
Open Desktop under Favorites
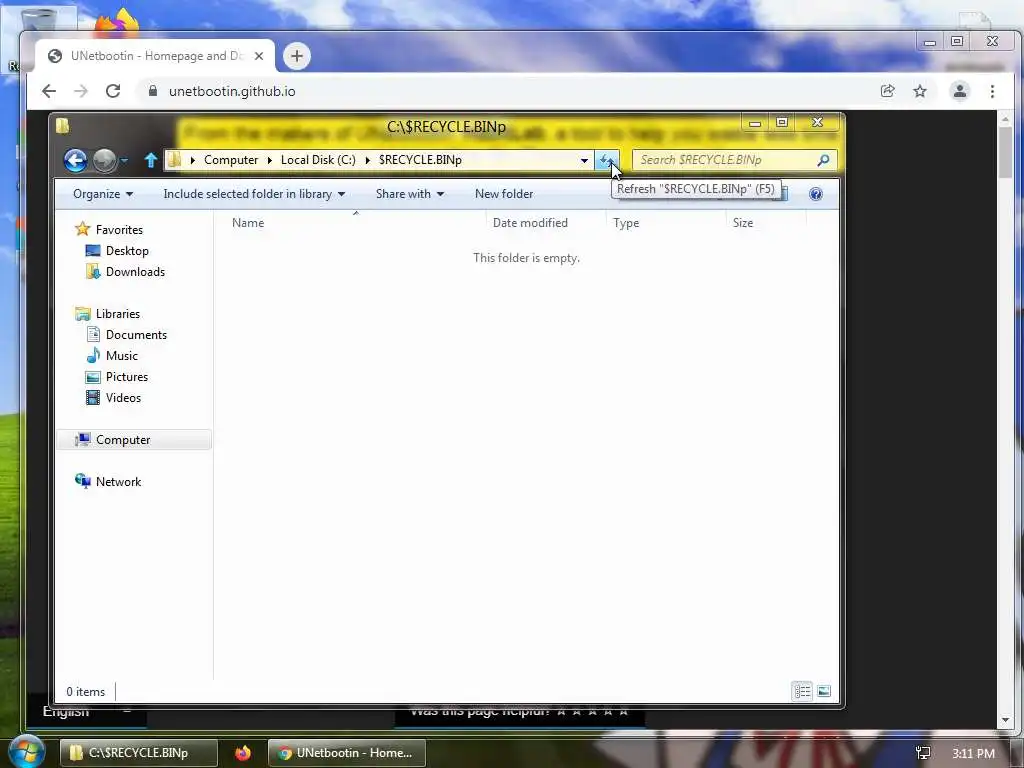tap(127, 251)
